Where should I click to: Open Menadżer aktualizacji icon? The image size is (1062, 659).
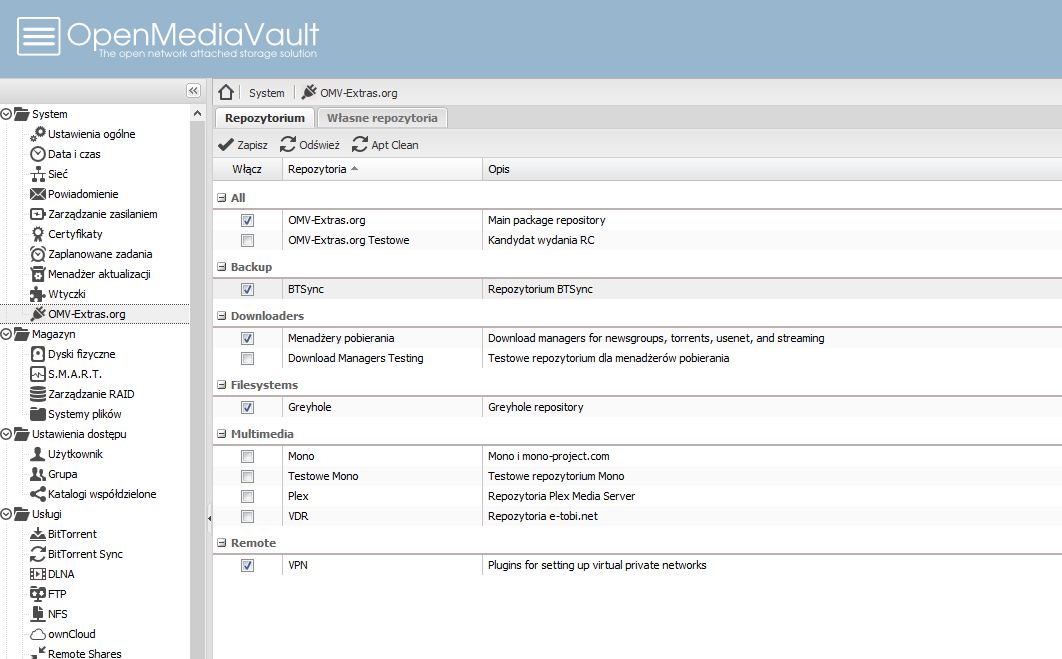pyautogui.click(x=38, y=274)
